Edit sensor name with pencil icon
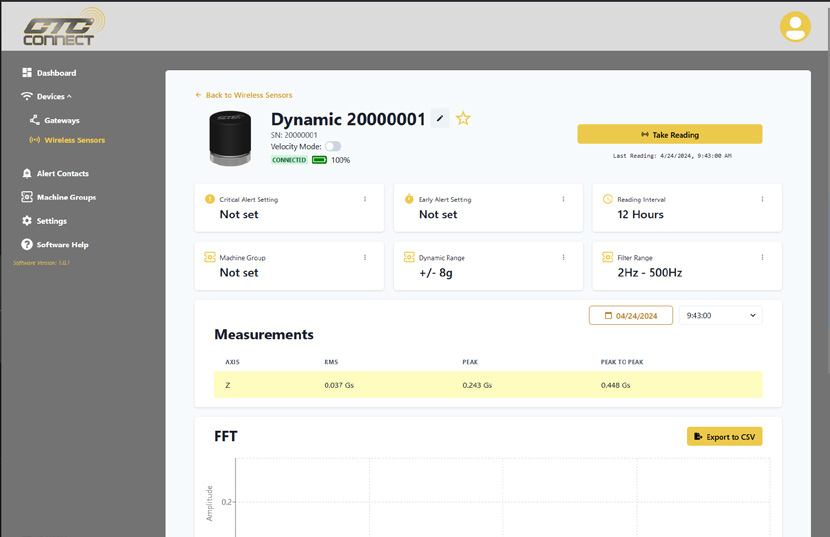830x537 pixels. [x=440, y=118]
